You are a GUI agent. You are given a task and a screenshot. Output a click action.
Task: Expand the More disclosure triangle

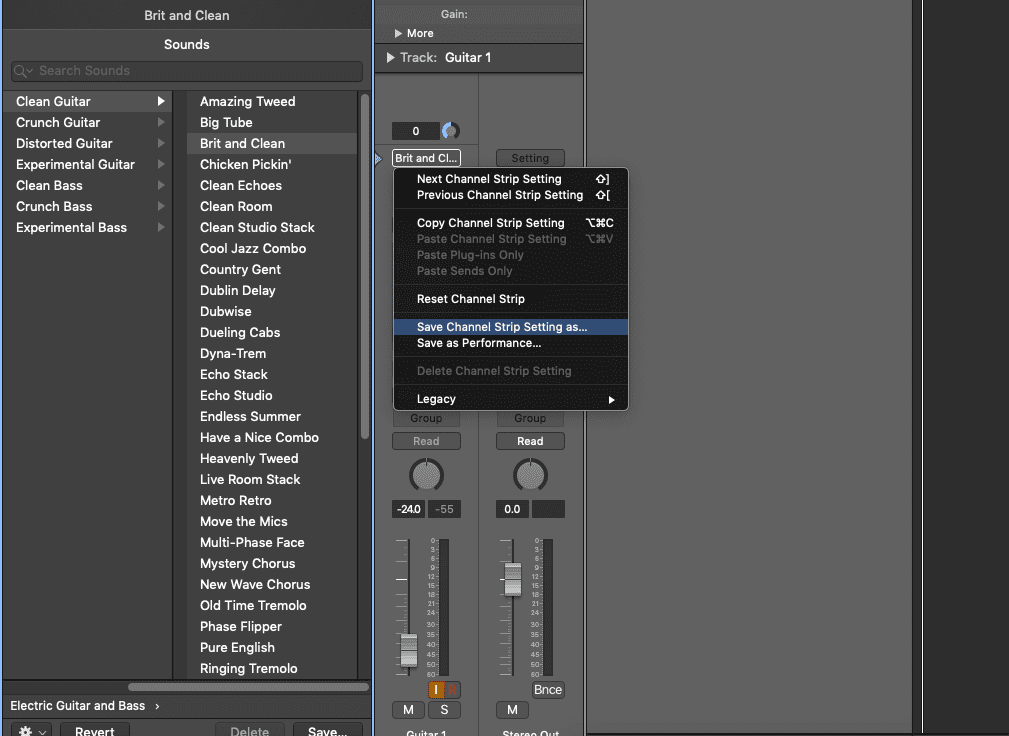point(398,33)
